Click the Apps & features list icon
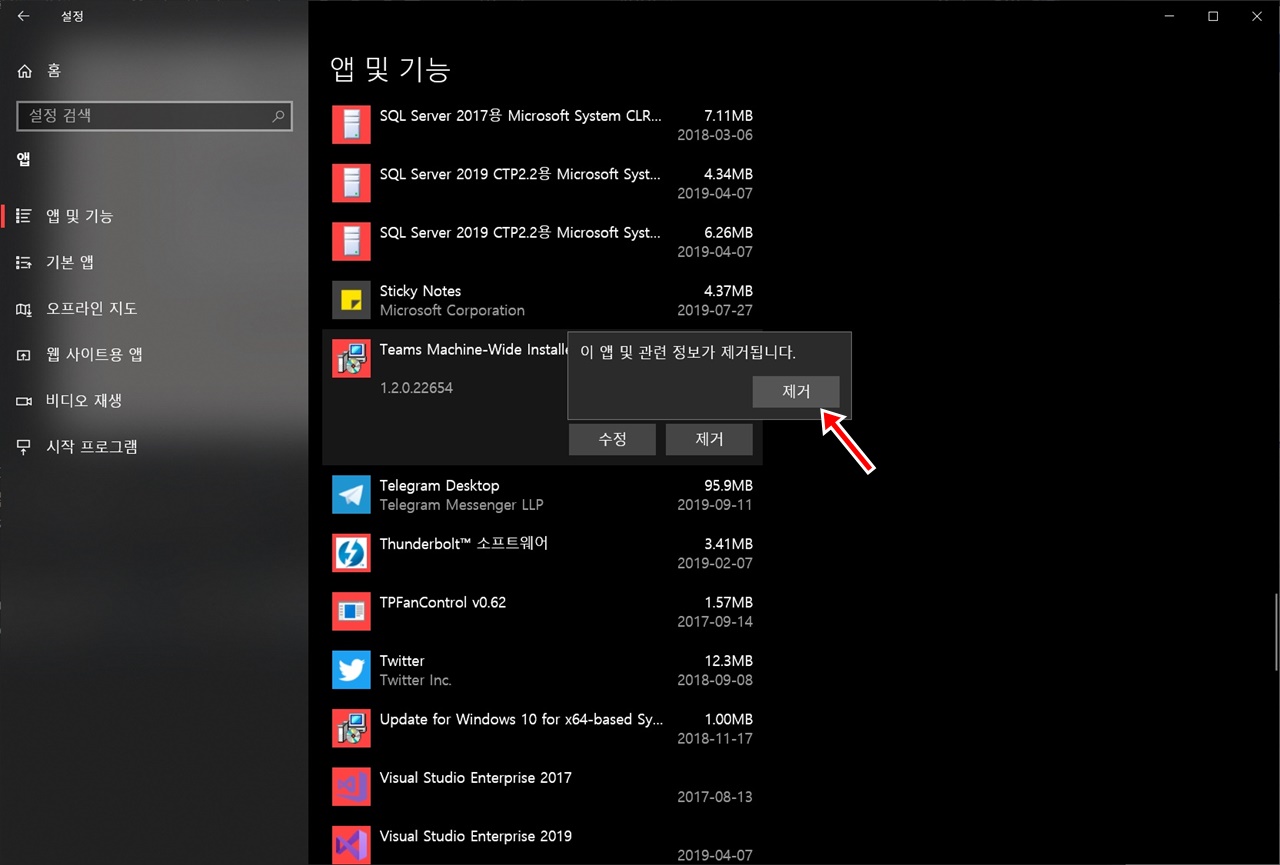The image size is (1280, 865). tap(24, 216)
